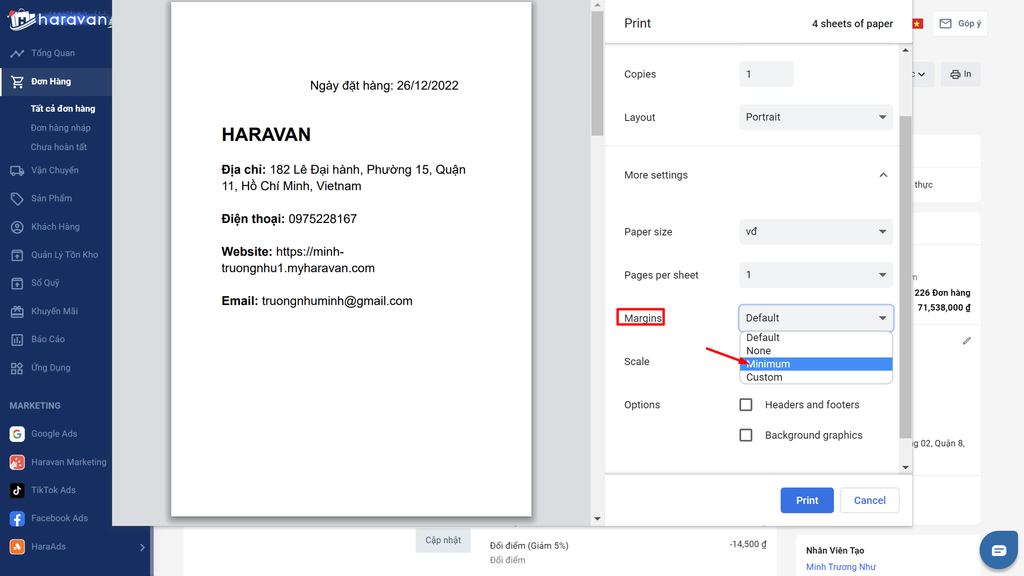Open Tất cả đơn hàng submenu
Image resolution: width=1024 pixels, height=576 pixels.
coord(63,108)
